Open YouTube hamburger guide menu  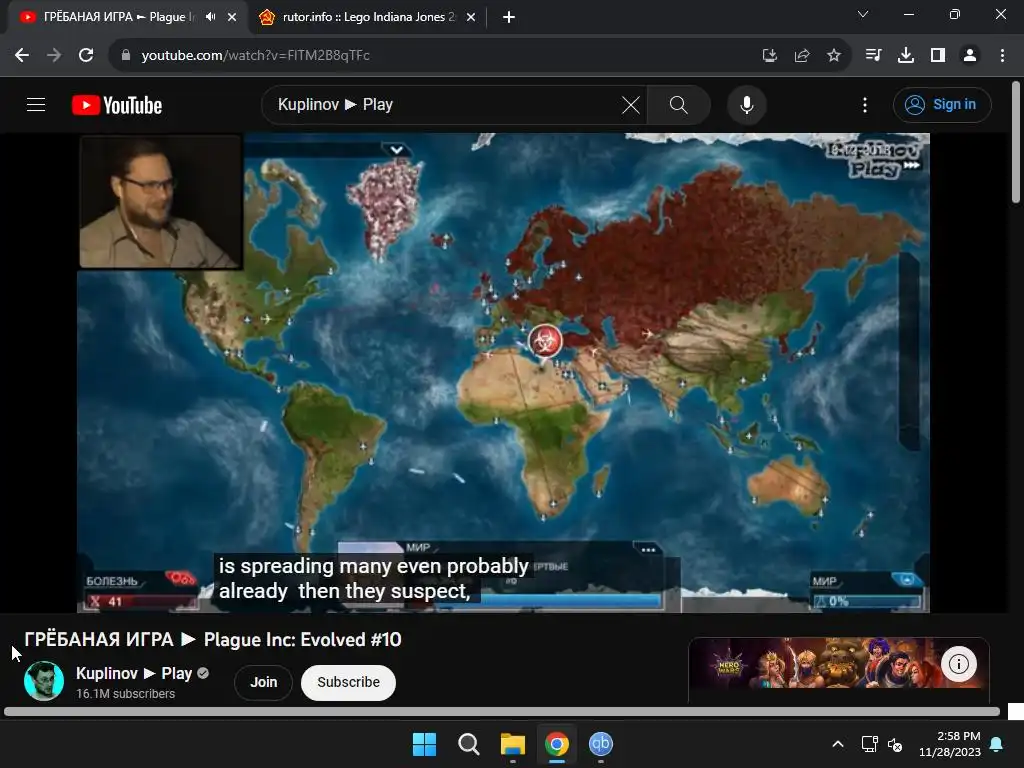(x=36, y=104)
